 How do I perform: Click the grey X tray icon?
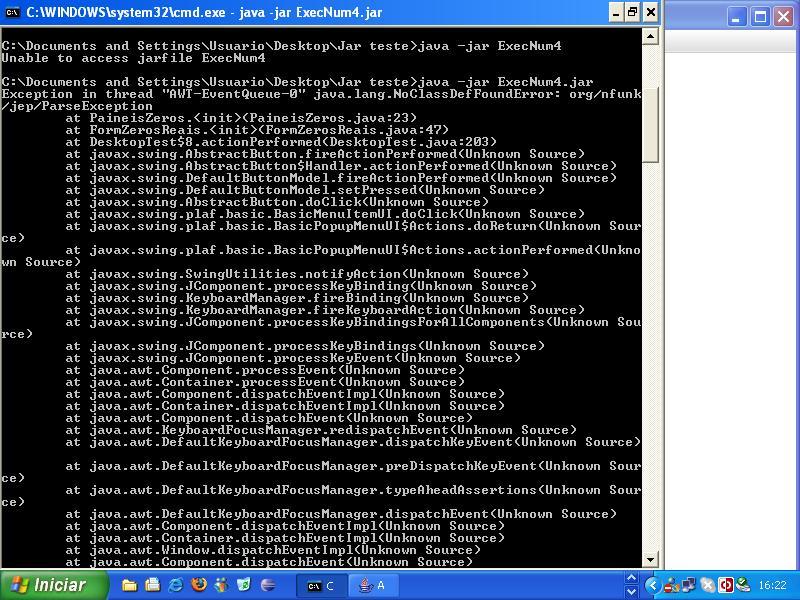coord(707,585)
